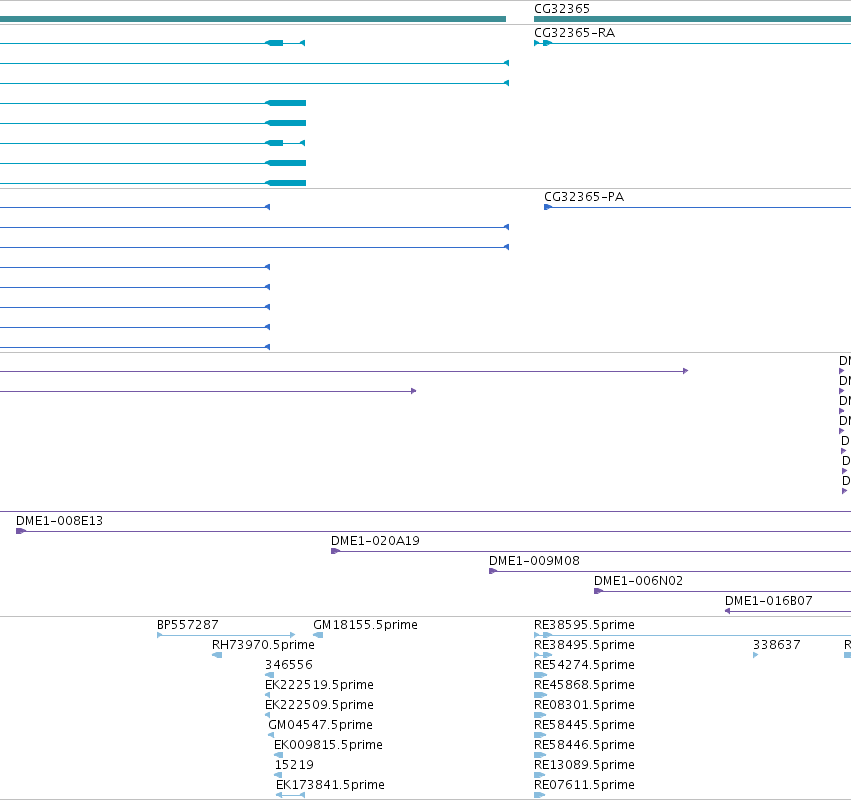Screen dimensions: 851x800
Task: Click the RE07611.5prime EST glyph
Action: point(539,796)
